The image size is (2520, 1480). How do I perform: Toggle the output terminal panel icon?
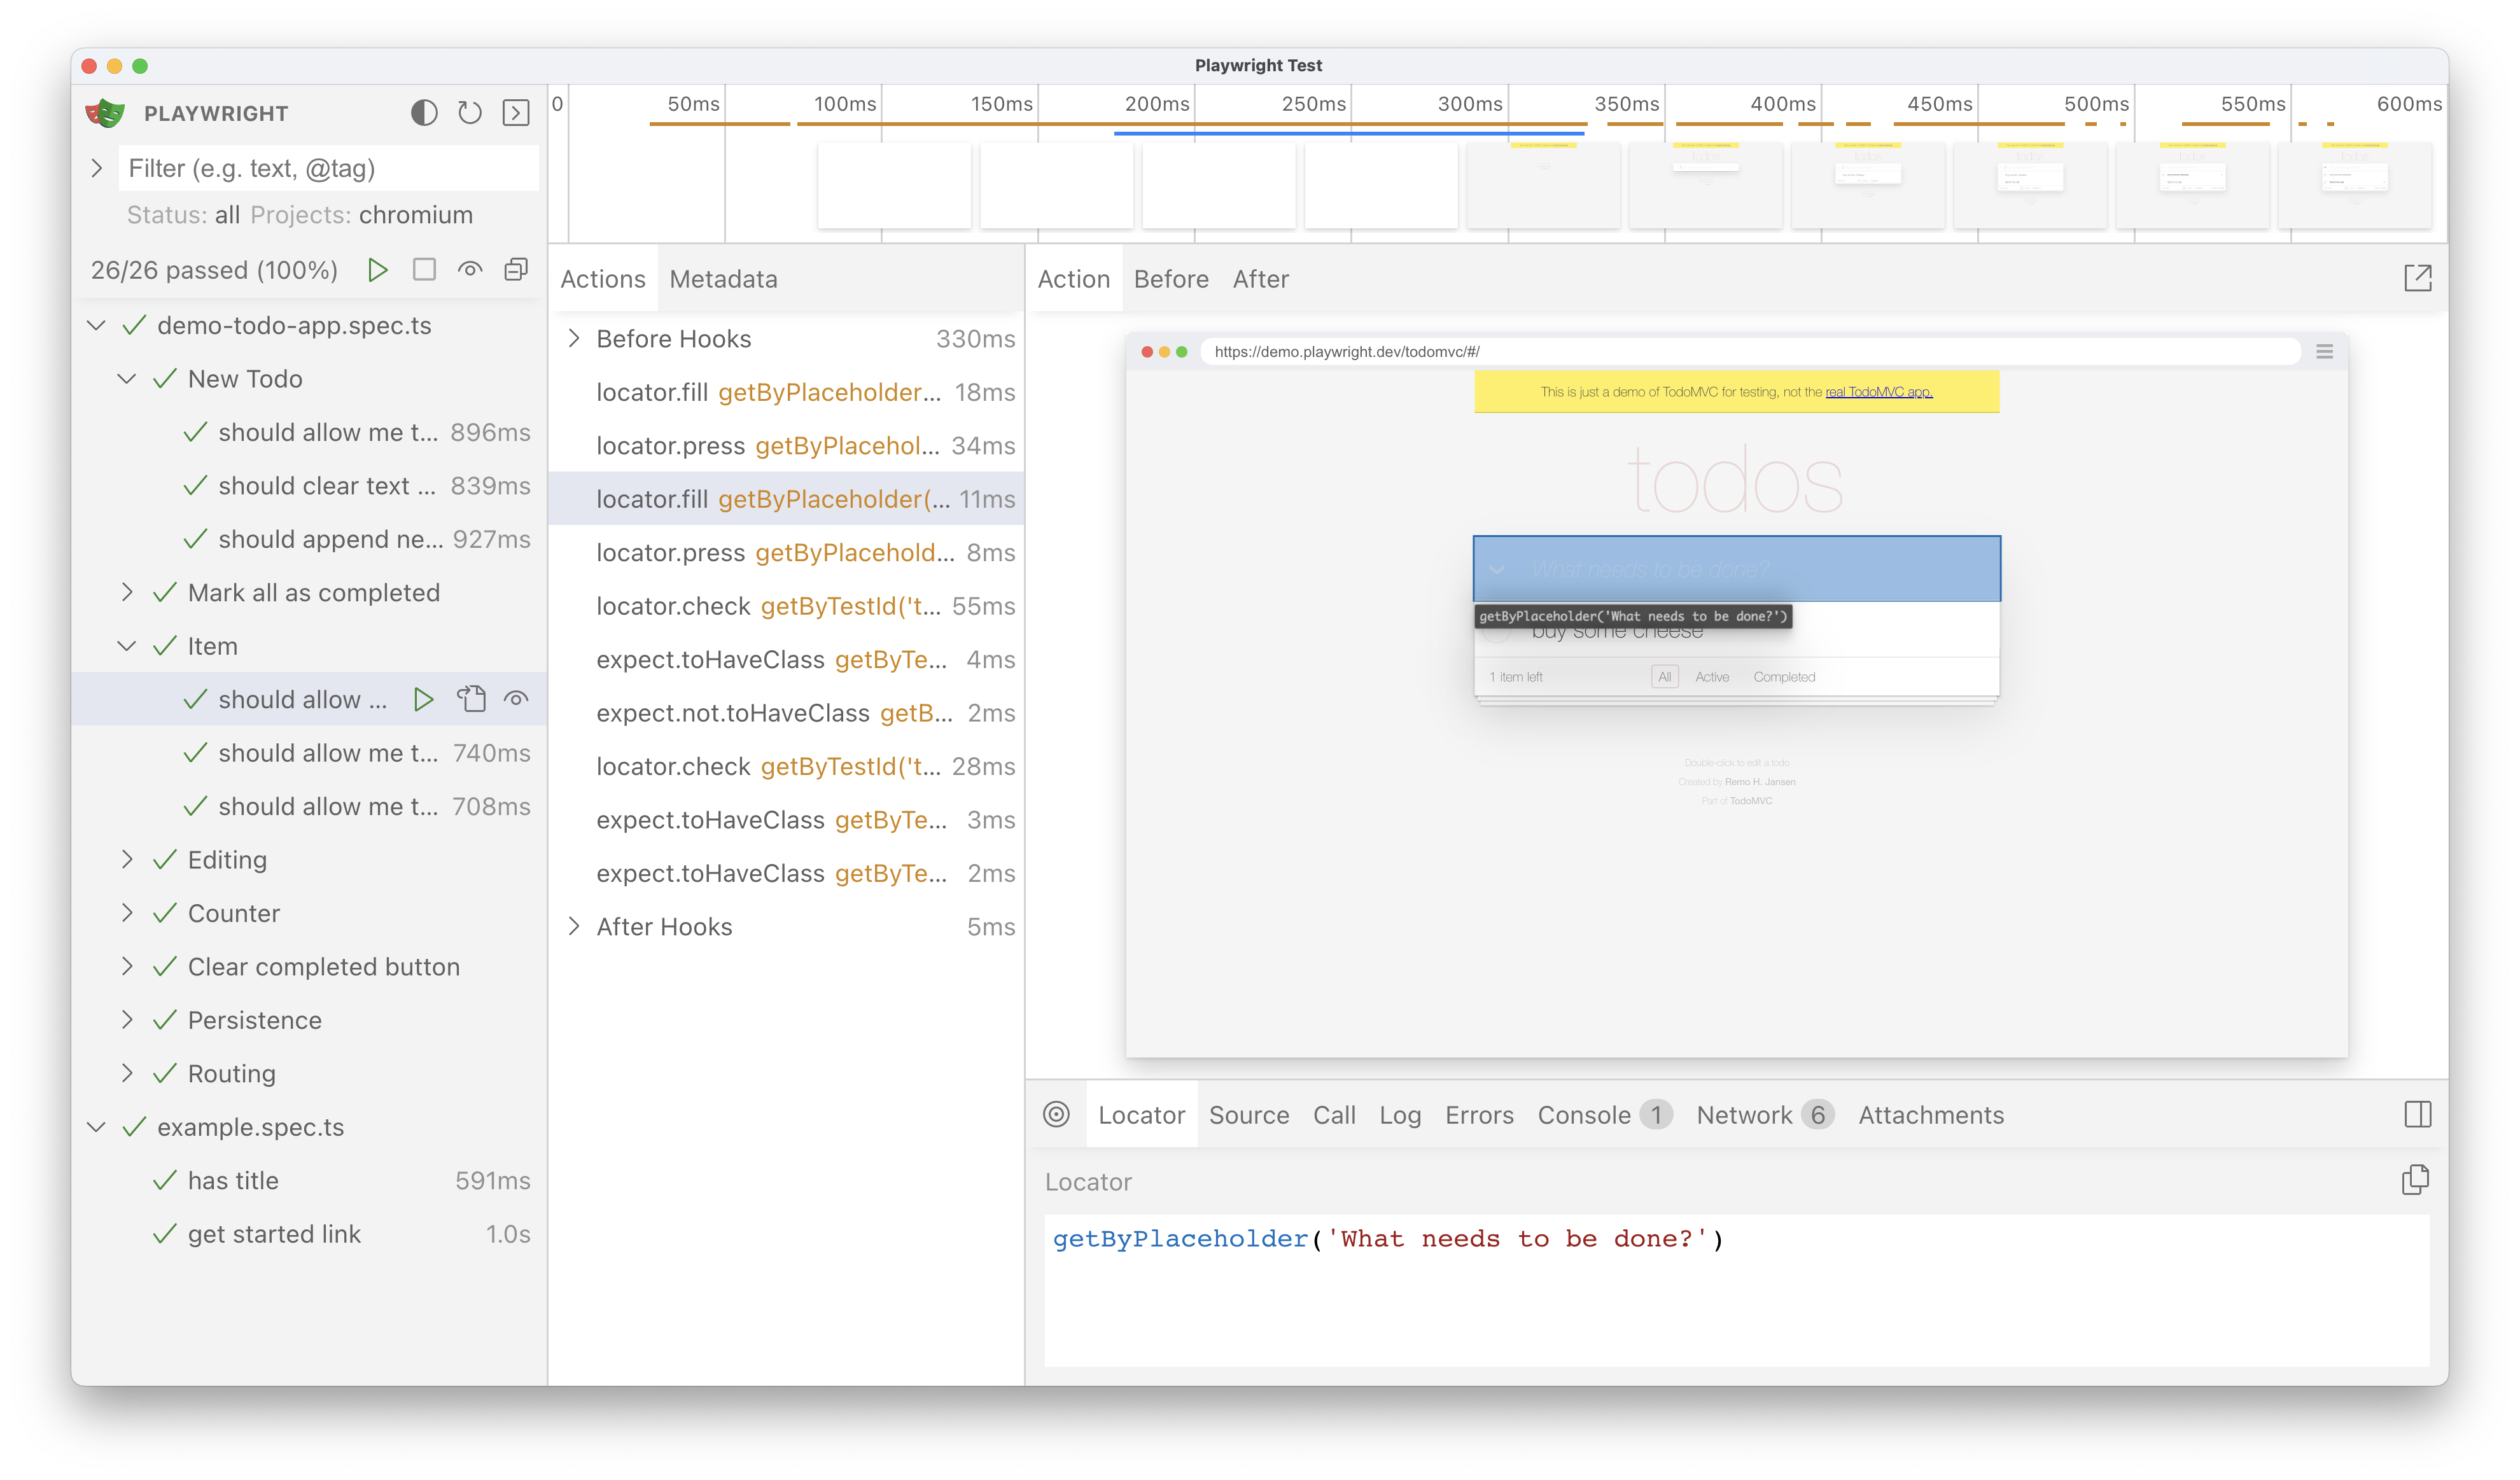click(516, 113)
